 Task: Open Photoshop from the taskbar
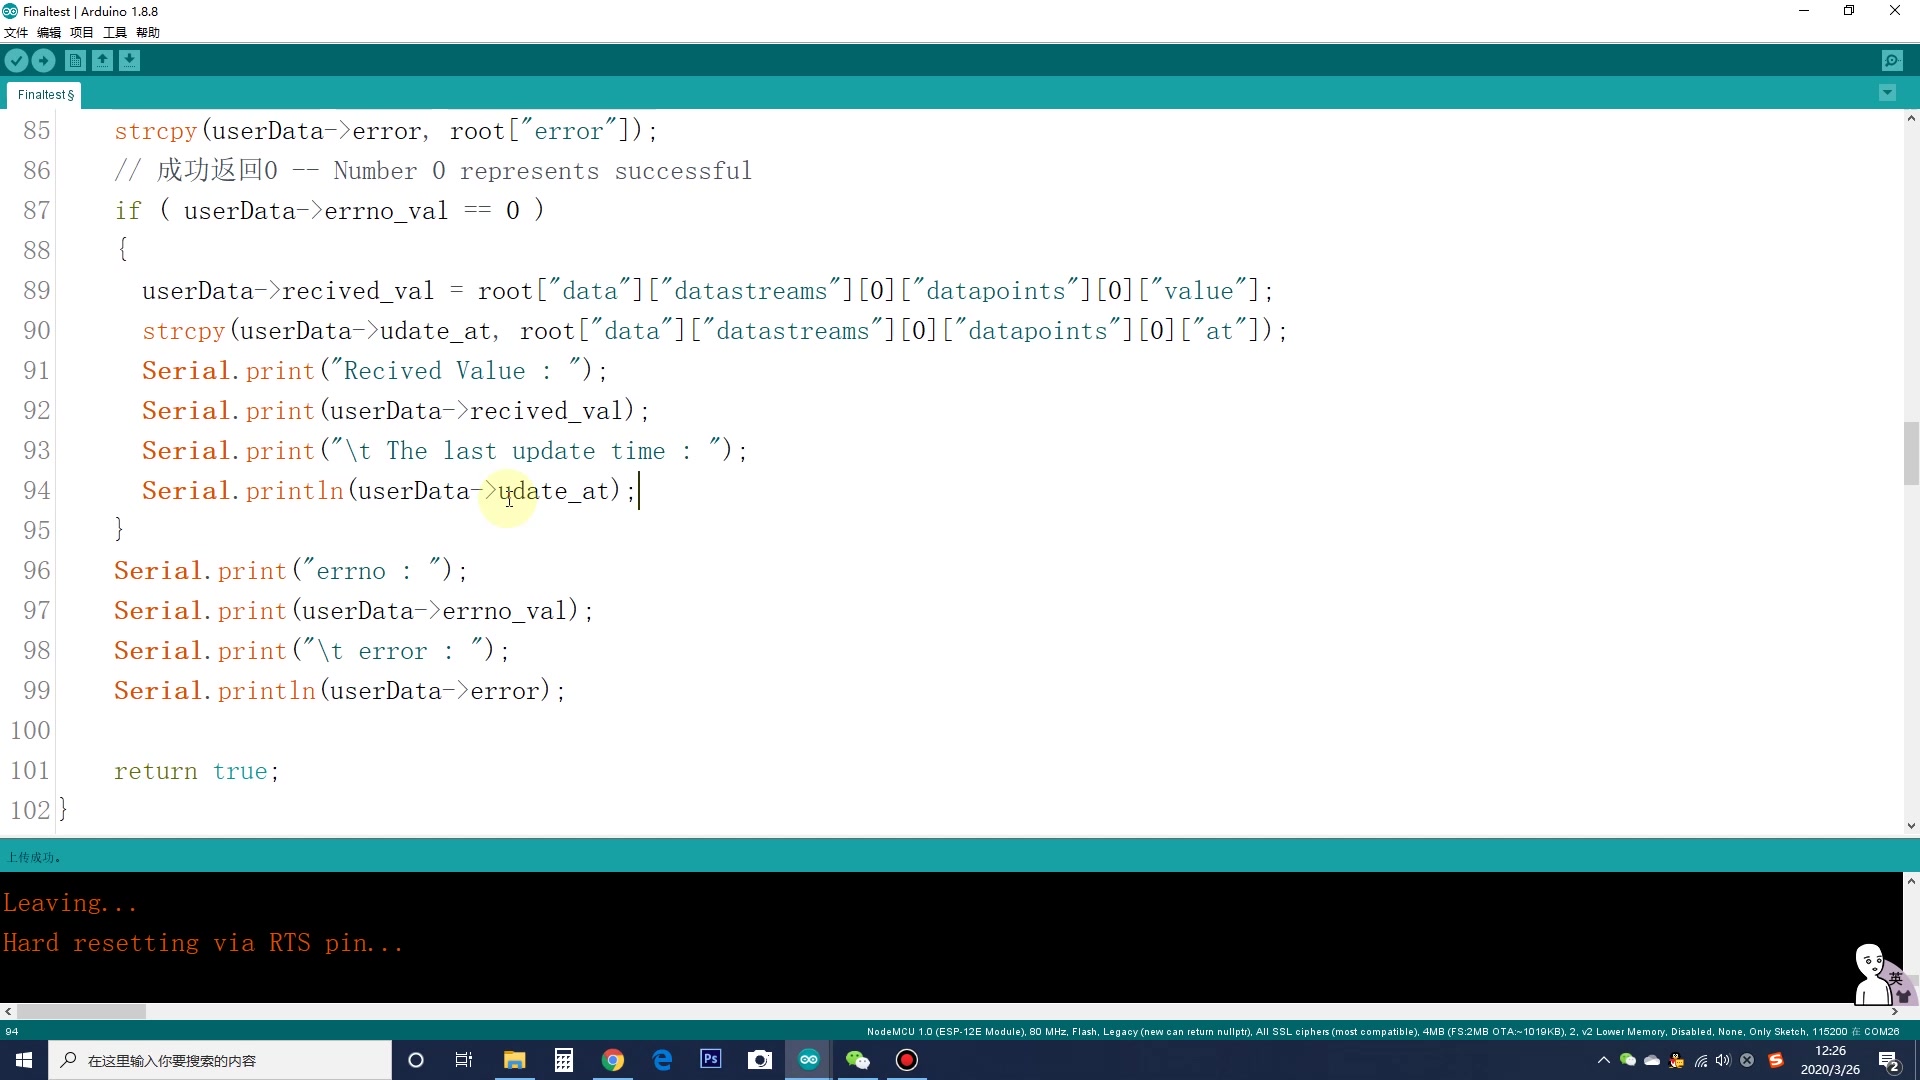(x=711, y=1060)
